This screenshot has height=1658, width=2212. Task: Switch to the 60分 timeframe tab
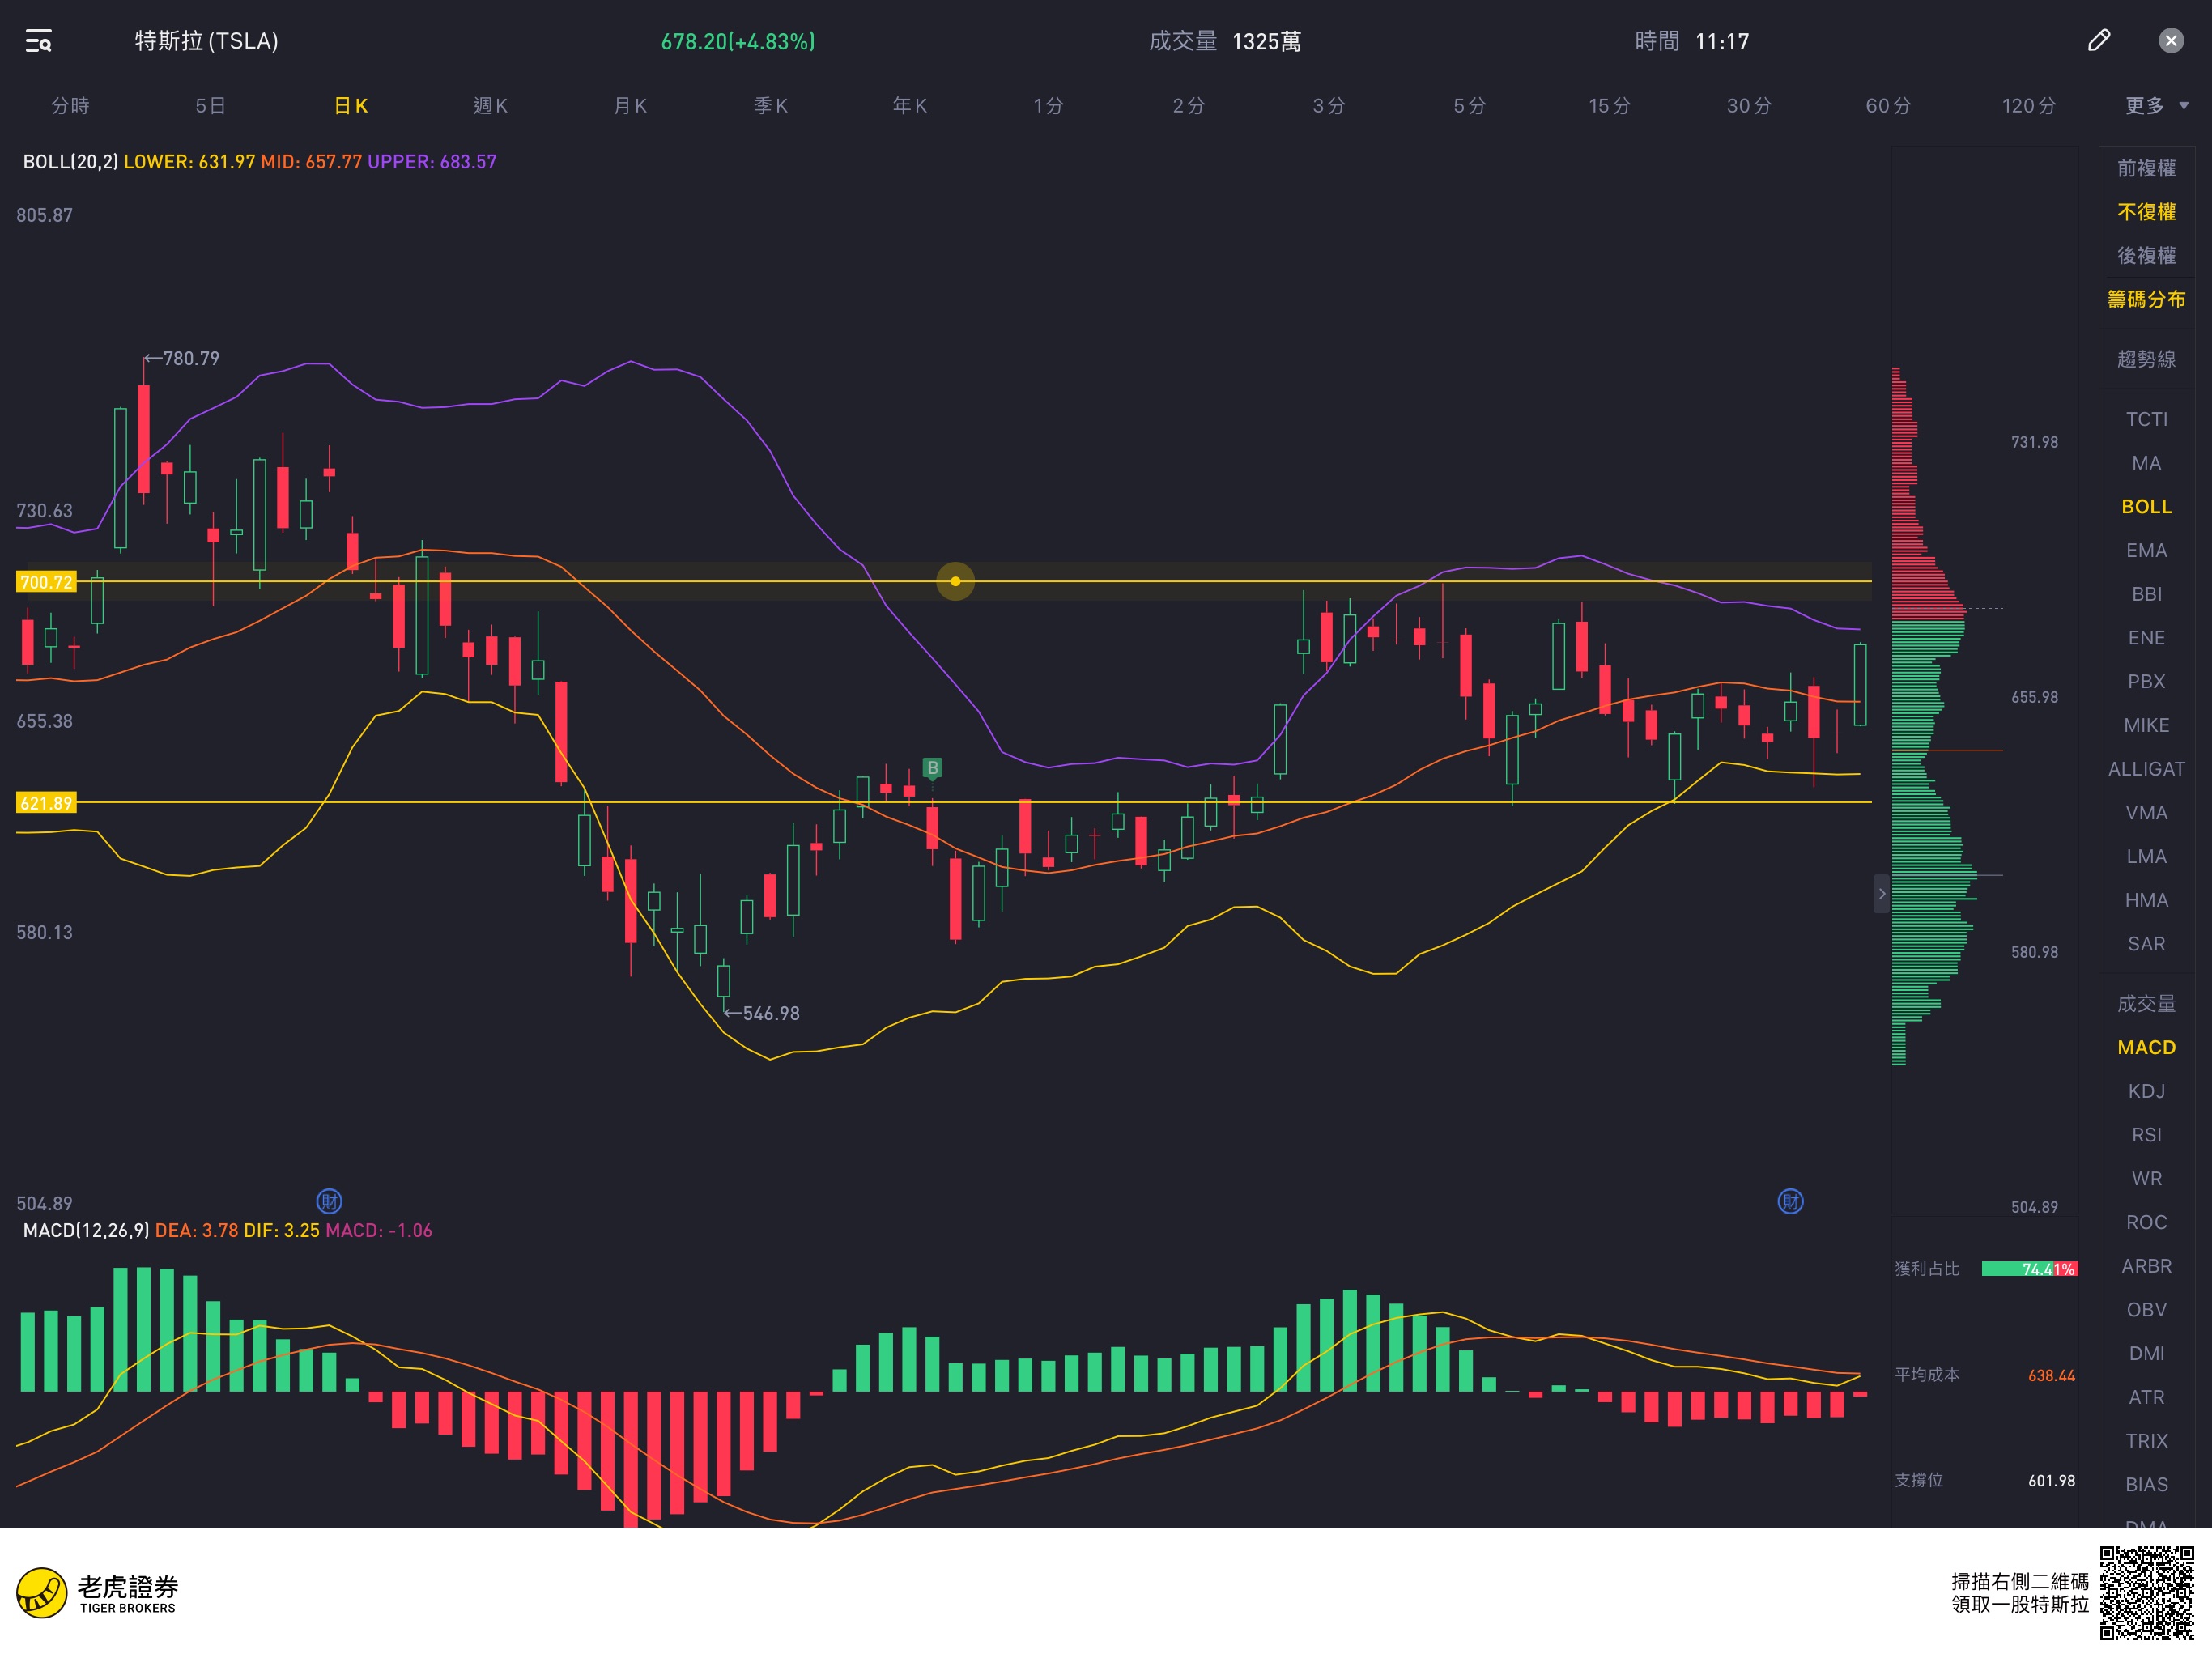(1888, 106)
